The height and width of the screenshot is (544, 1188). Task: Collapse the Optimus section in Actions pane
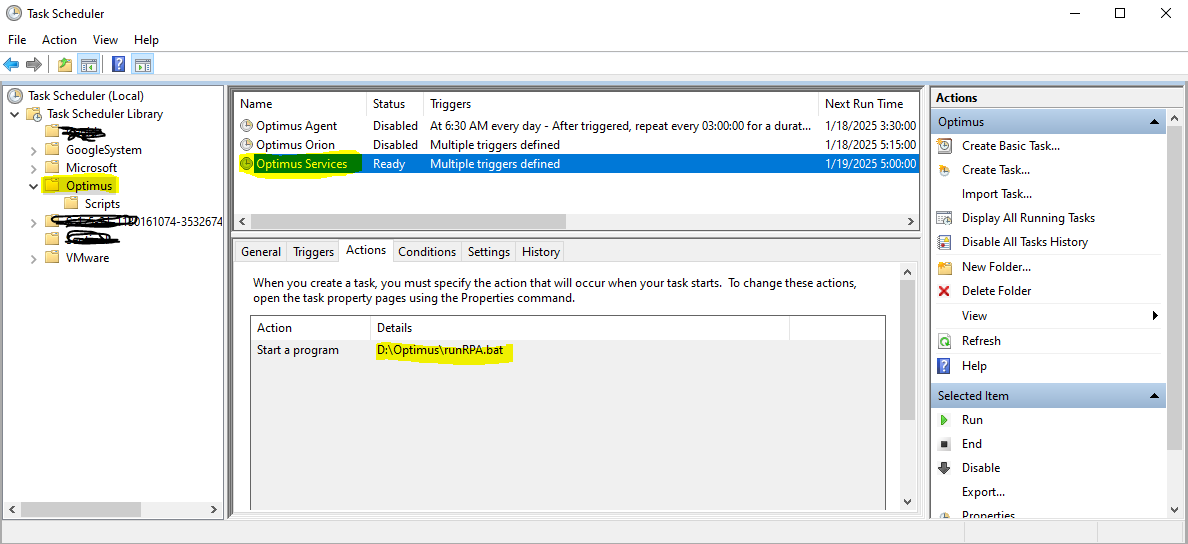pos(1152,122)
